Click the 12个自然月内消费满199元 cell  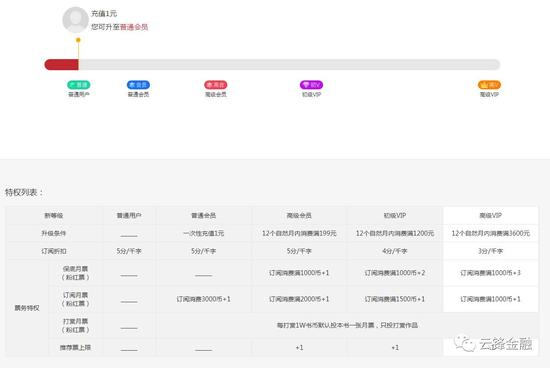299,233
